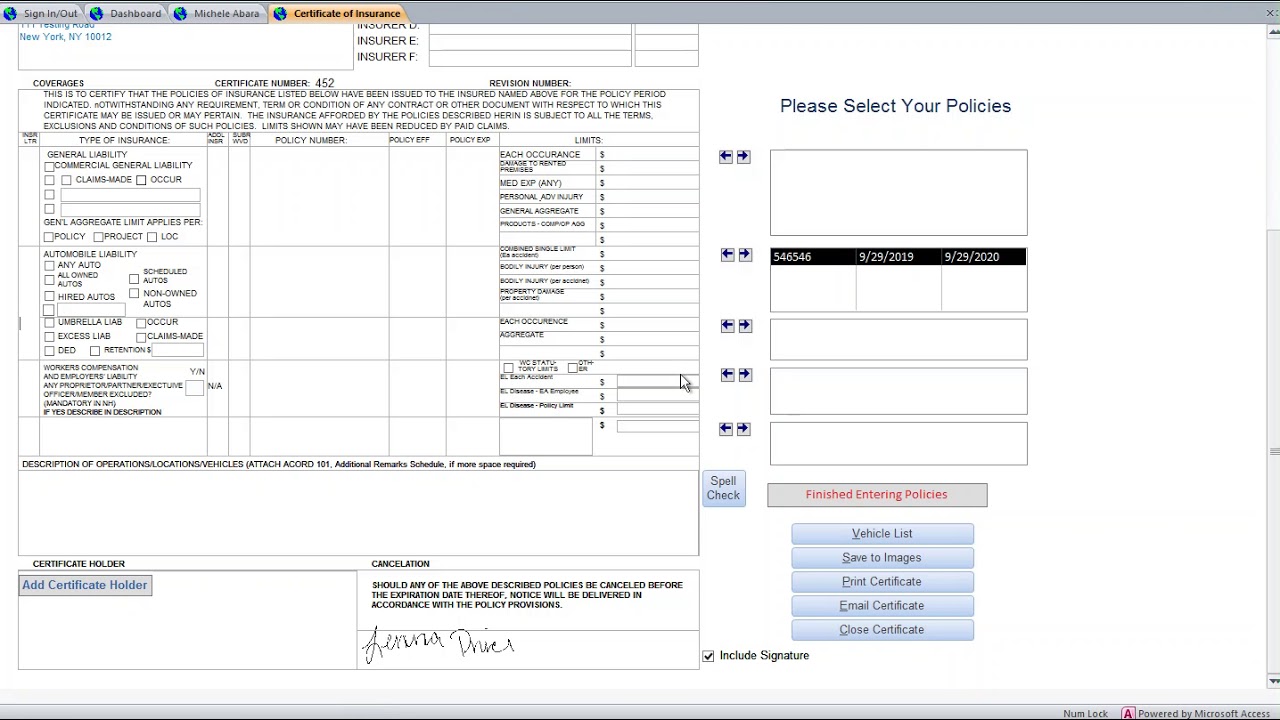Check the DED box

coord(49,351)
